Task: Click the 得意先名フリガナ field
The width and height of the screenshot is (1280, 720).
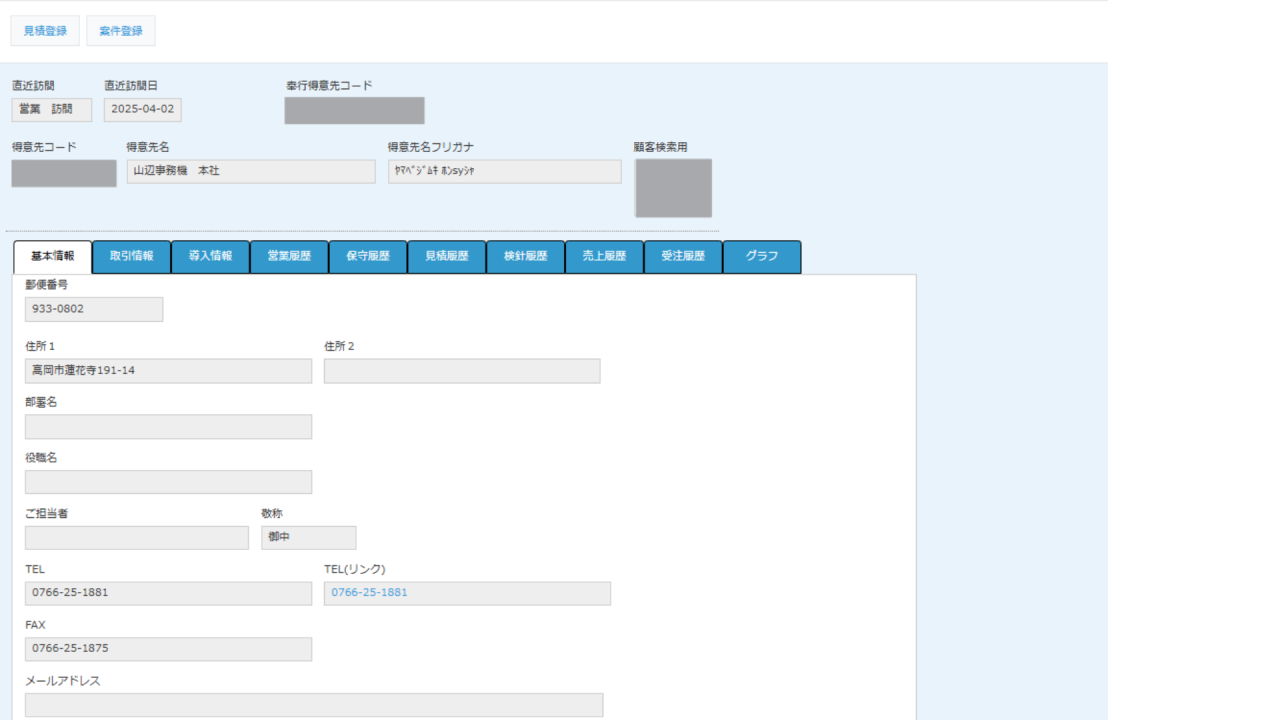Action: (505, 172)
